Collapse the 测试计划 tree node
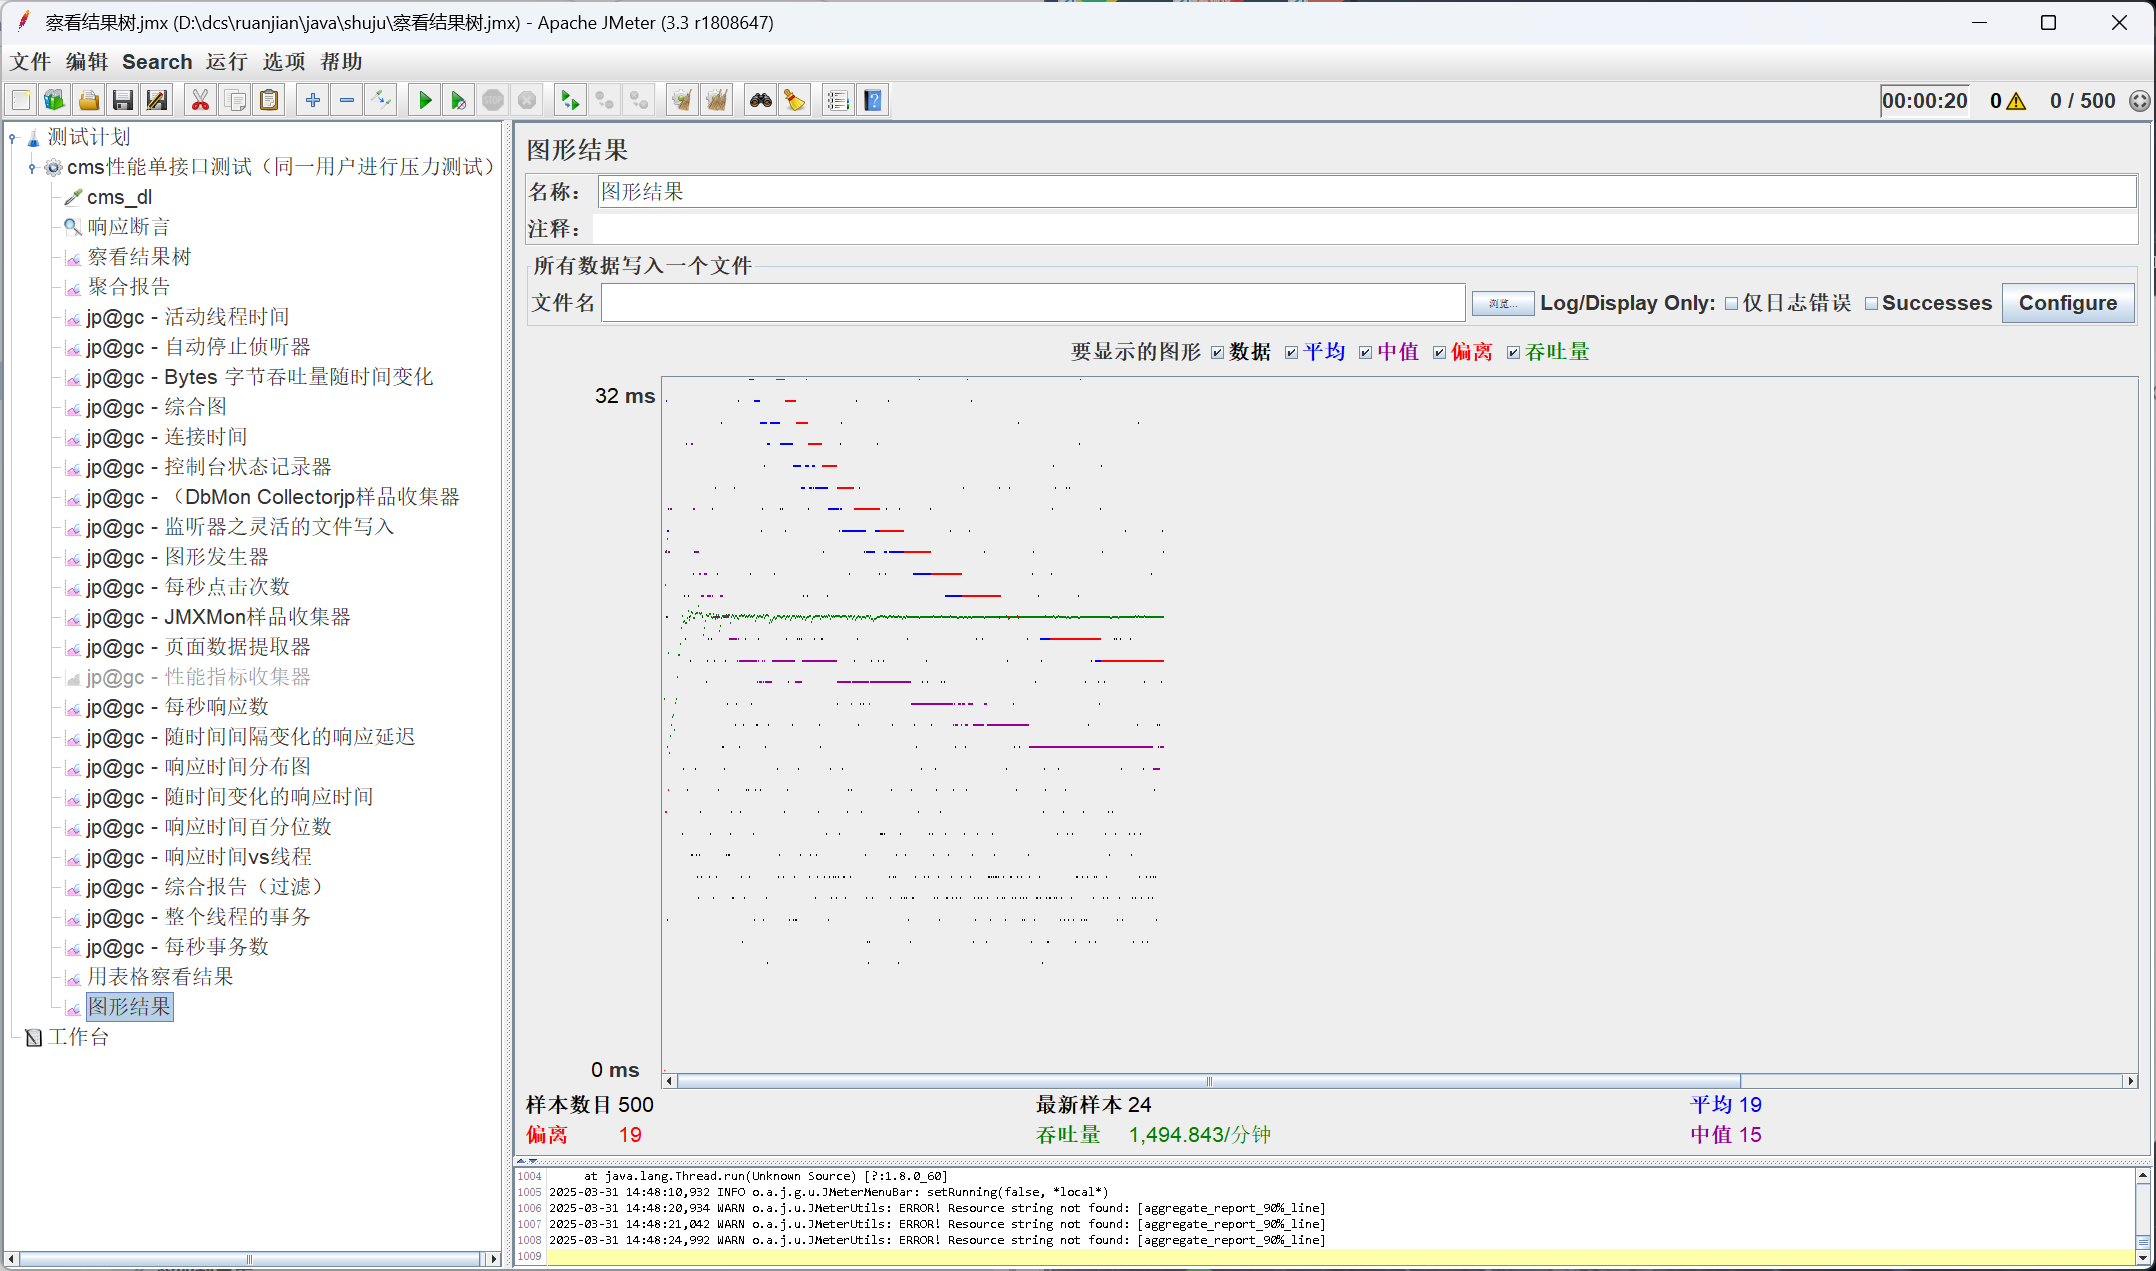2156x1271 pixels. point(13,137)
